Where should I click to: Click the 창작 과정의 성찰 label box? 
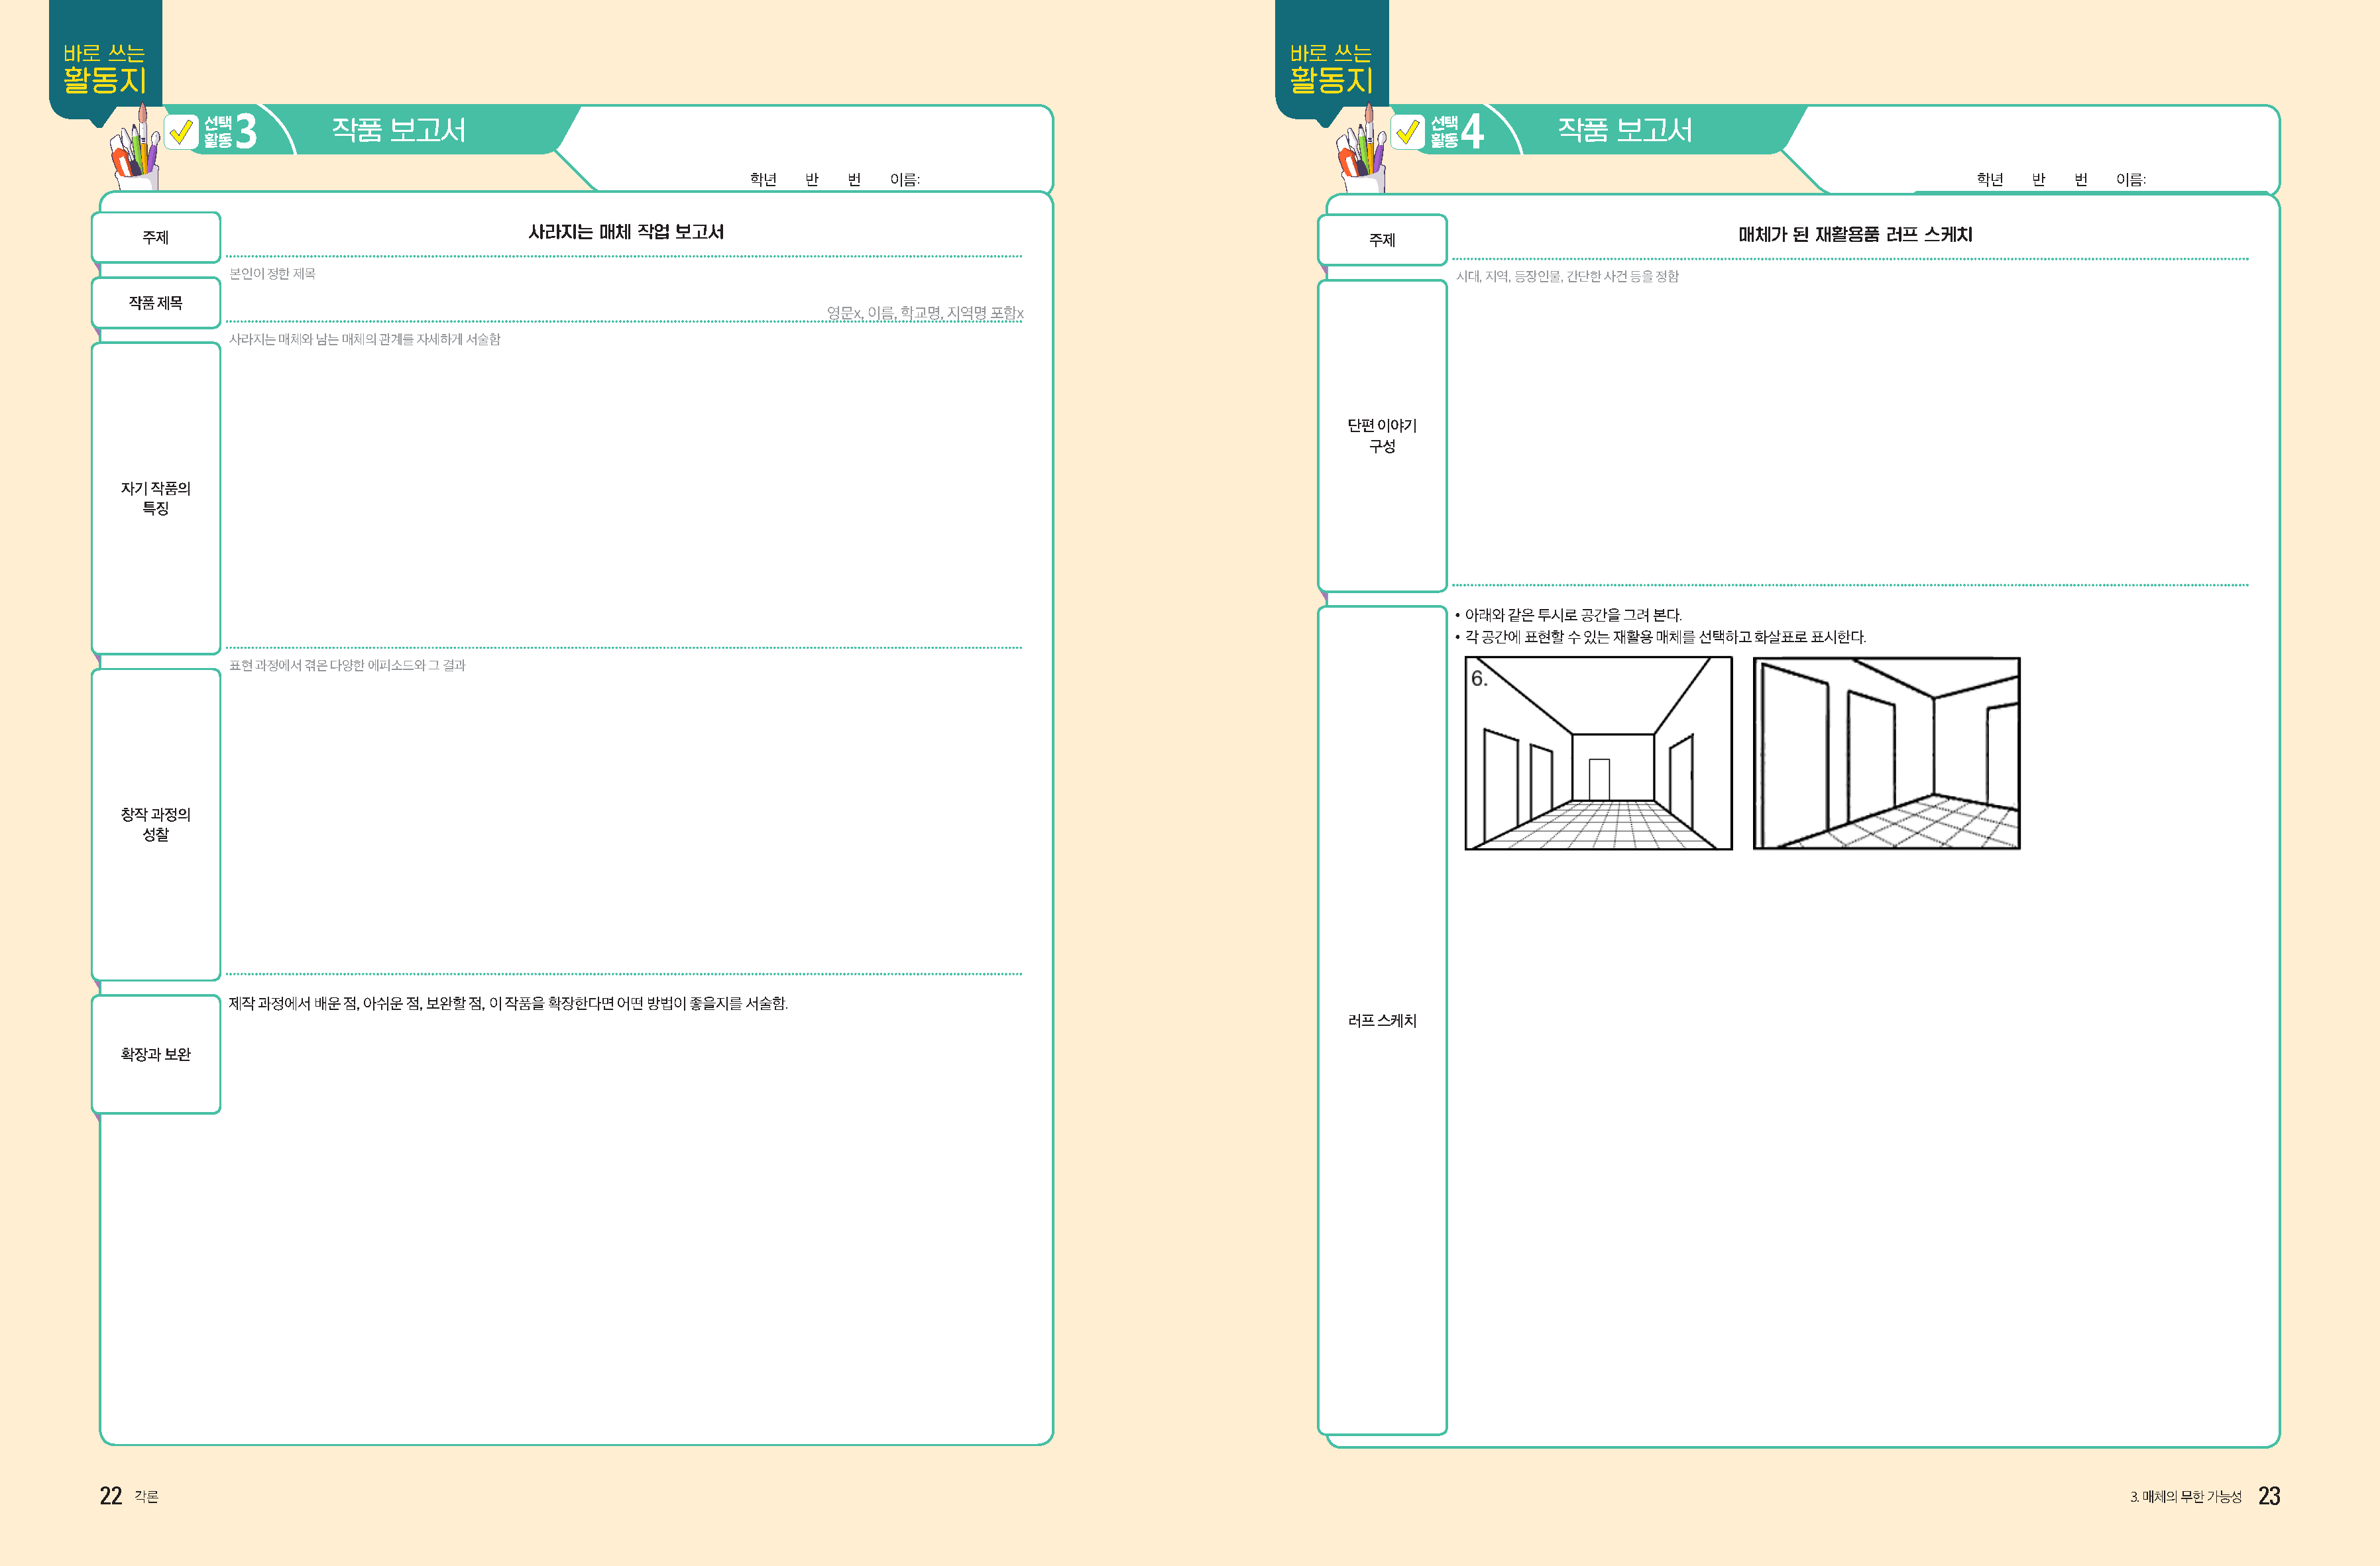tap(156, 824)
